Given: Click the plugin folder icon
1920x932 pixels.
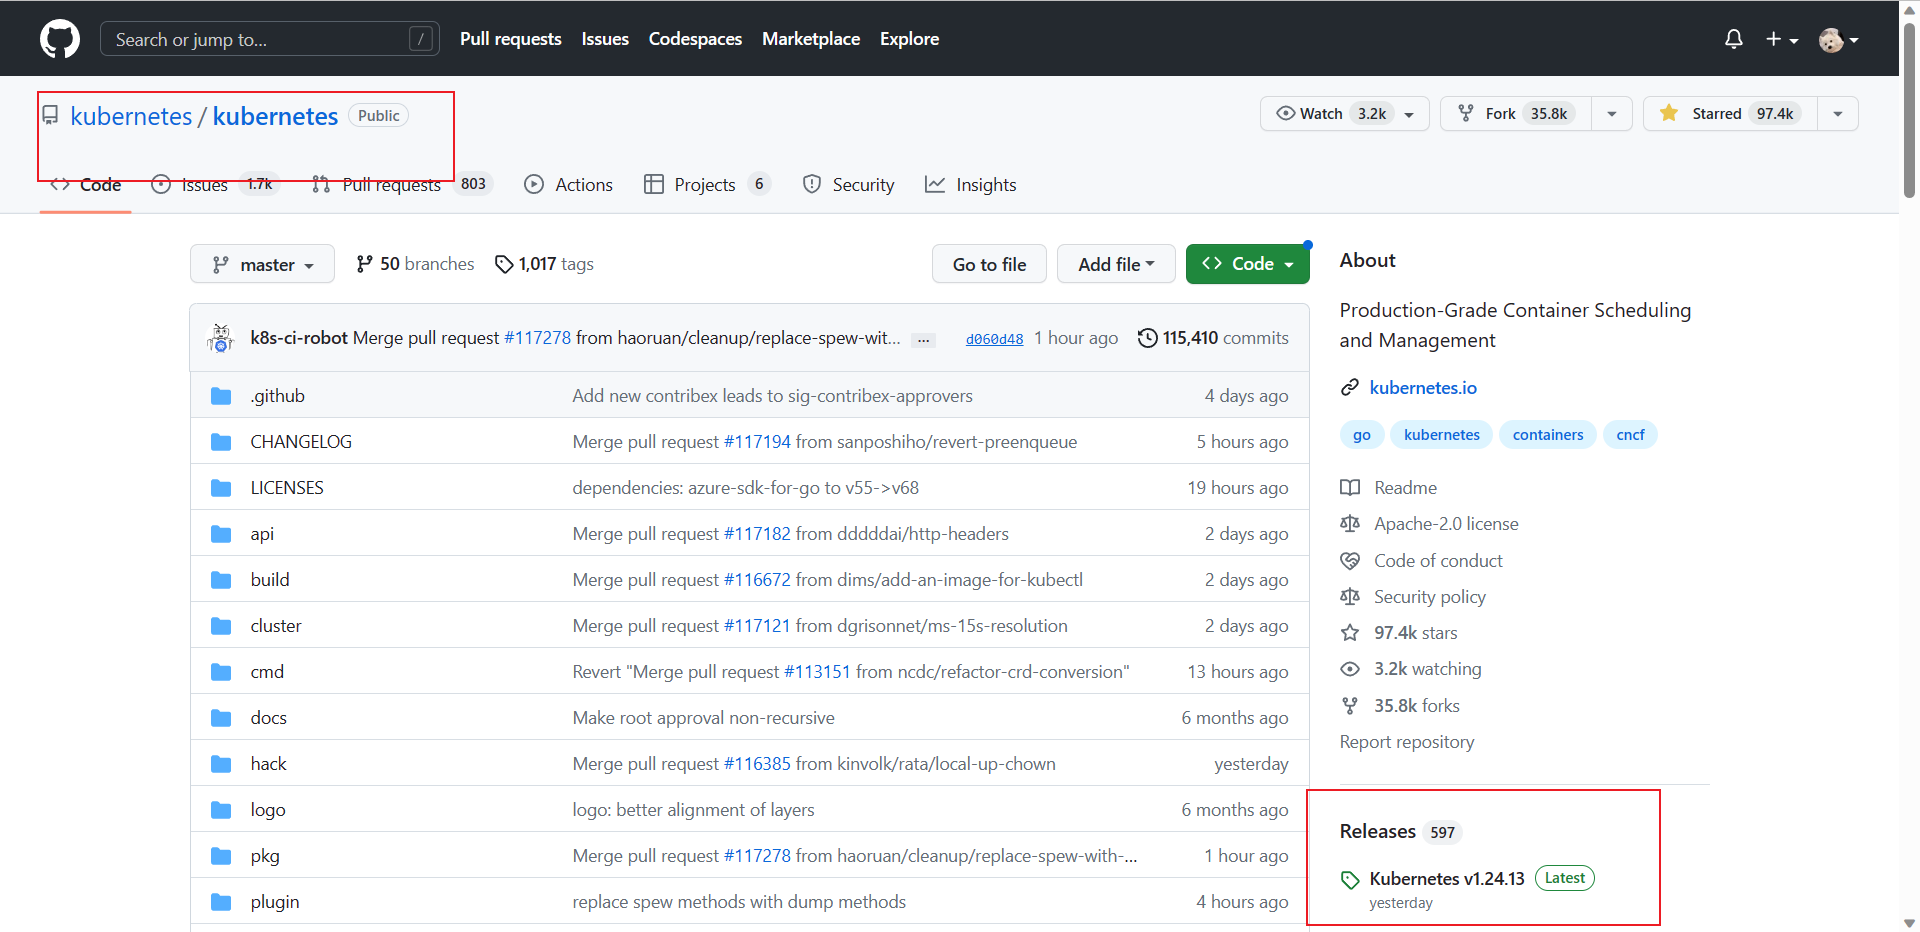Looking at the screenshot, I should [221, 902].
